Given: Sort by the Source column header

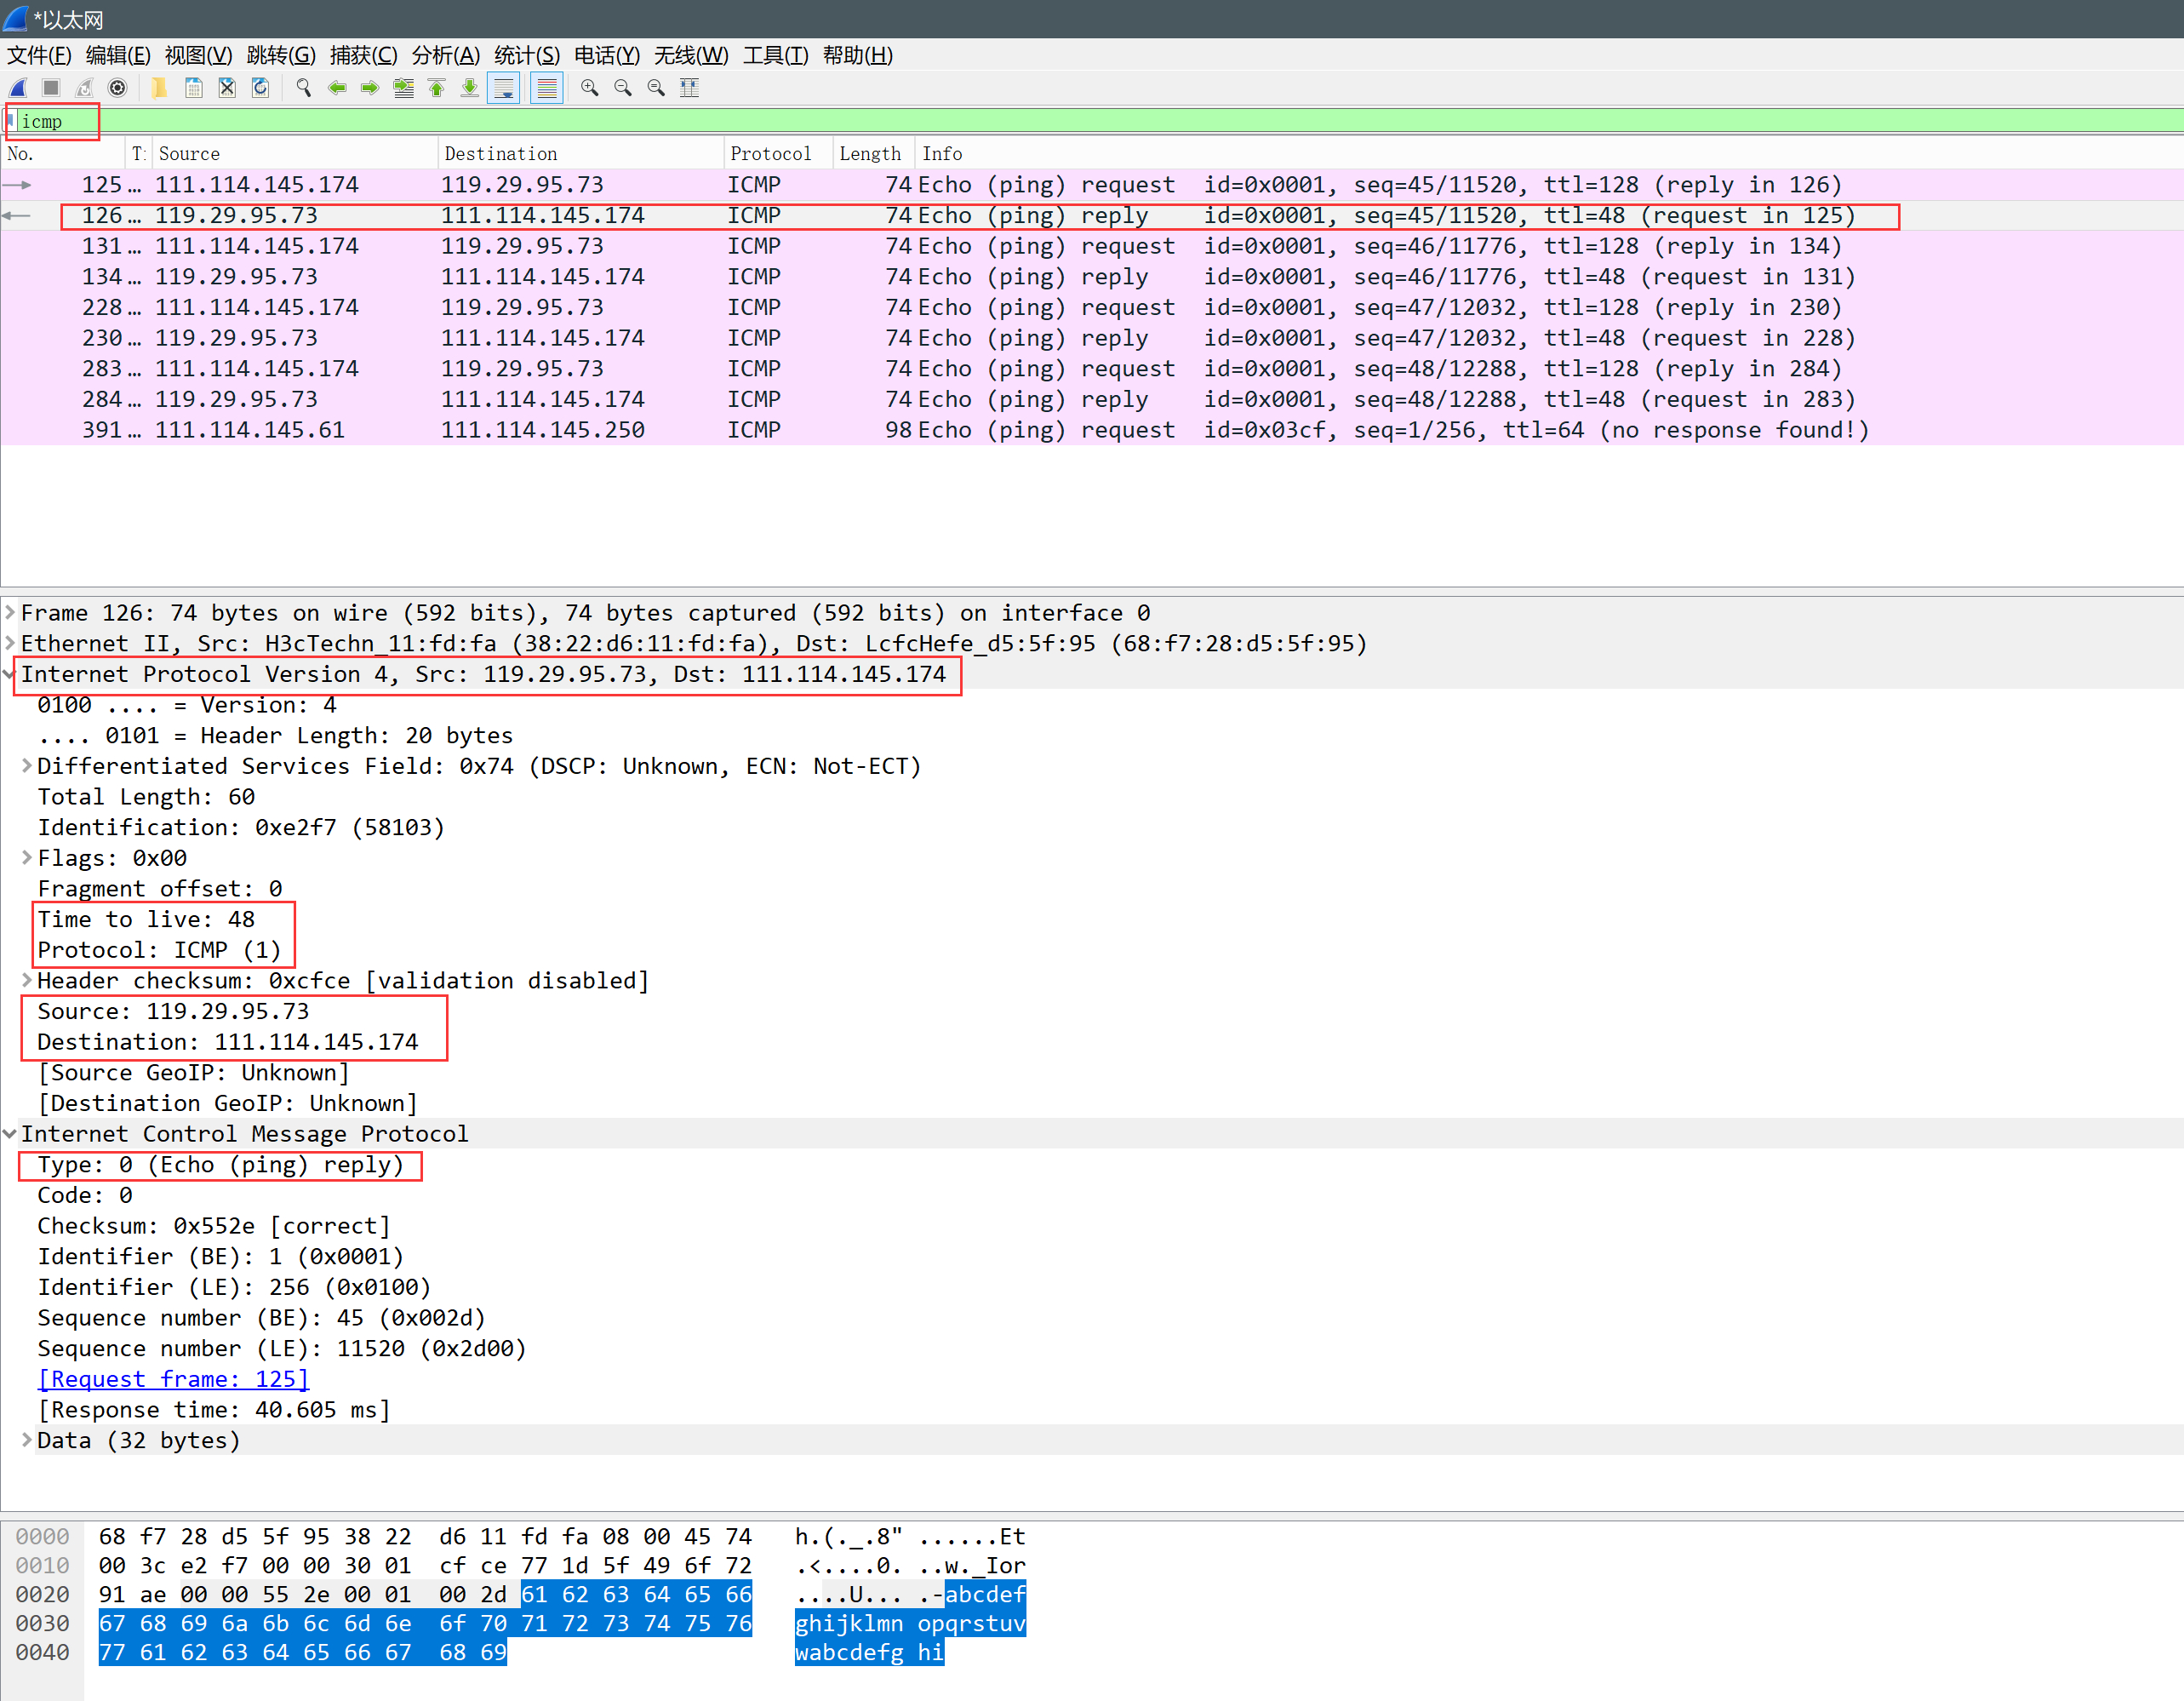Looking at the screenshot, I should coord(295,154).
